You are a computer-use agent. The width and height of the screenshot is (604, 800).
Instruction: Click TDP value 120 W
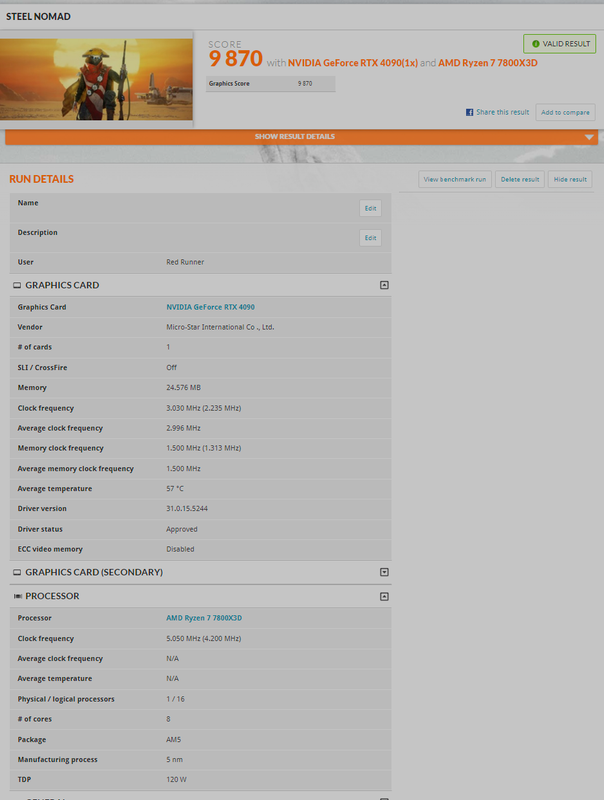tap(176, 780)
